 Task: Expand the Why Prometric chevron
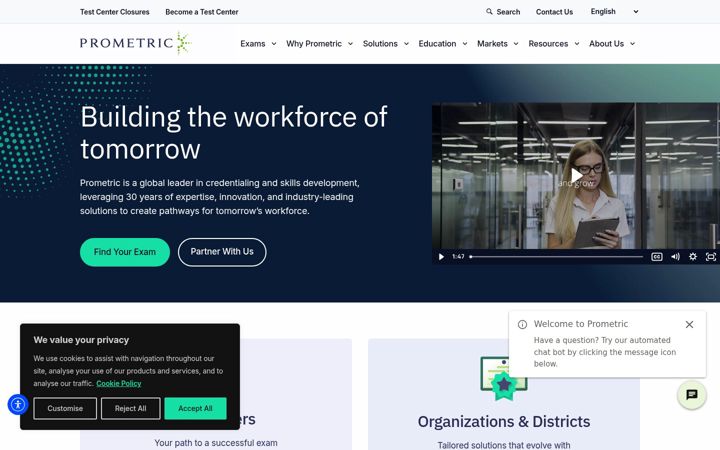point(350,44)
